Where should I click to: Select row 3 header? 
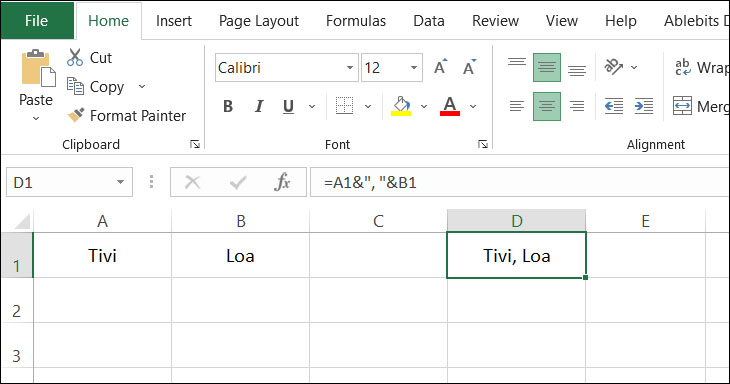tap(17, 345)
